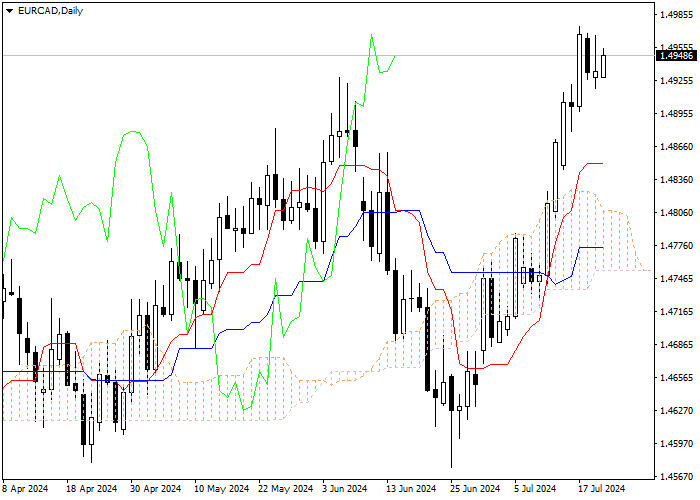Click the 17 Jul 2024 date label

tap(601, 489)
